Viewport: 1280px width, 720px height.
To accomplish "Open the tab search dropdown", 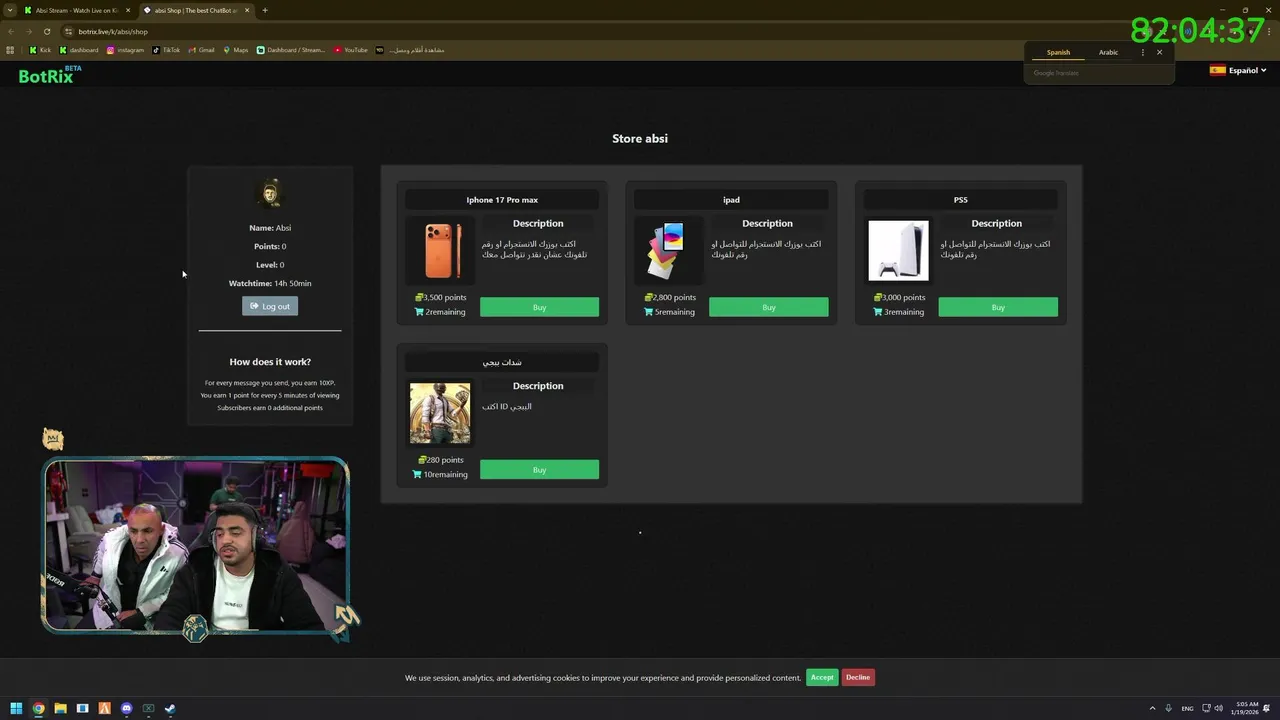I will [x=10, y=10].
